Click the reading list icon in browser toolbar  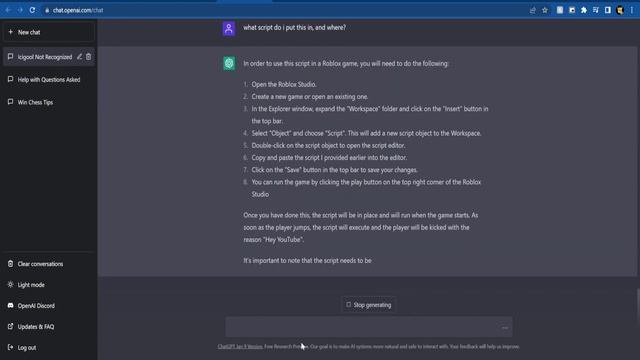pyautogui.click(x=596, y=10)
